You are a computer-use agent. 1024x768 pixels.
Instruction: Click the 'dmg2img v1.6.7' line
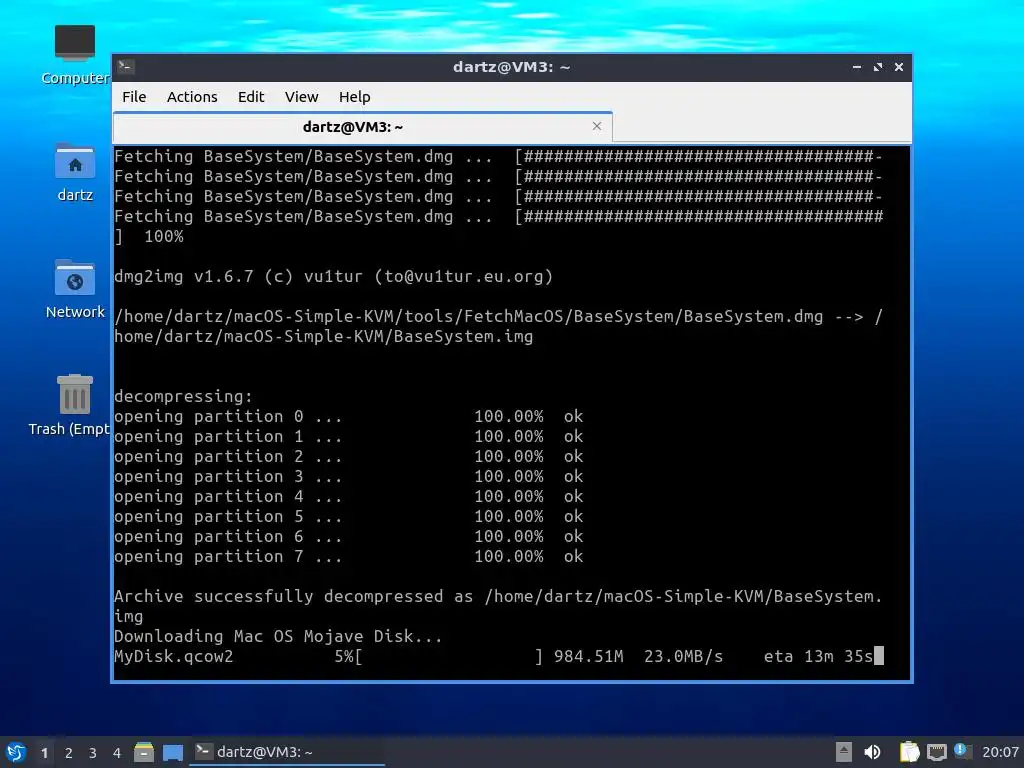333,276
